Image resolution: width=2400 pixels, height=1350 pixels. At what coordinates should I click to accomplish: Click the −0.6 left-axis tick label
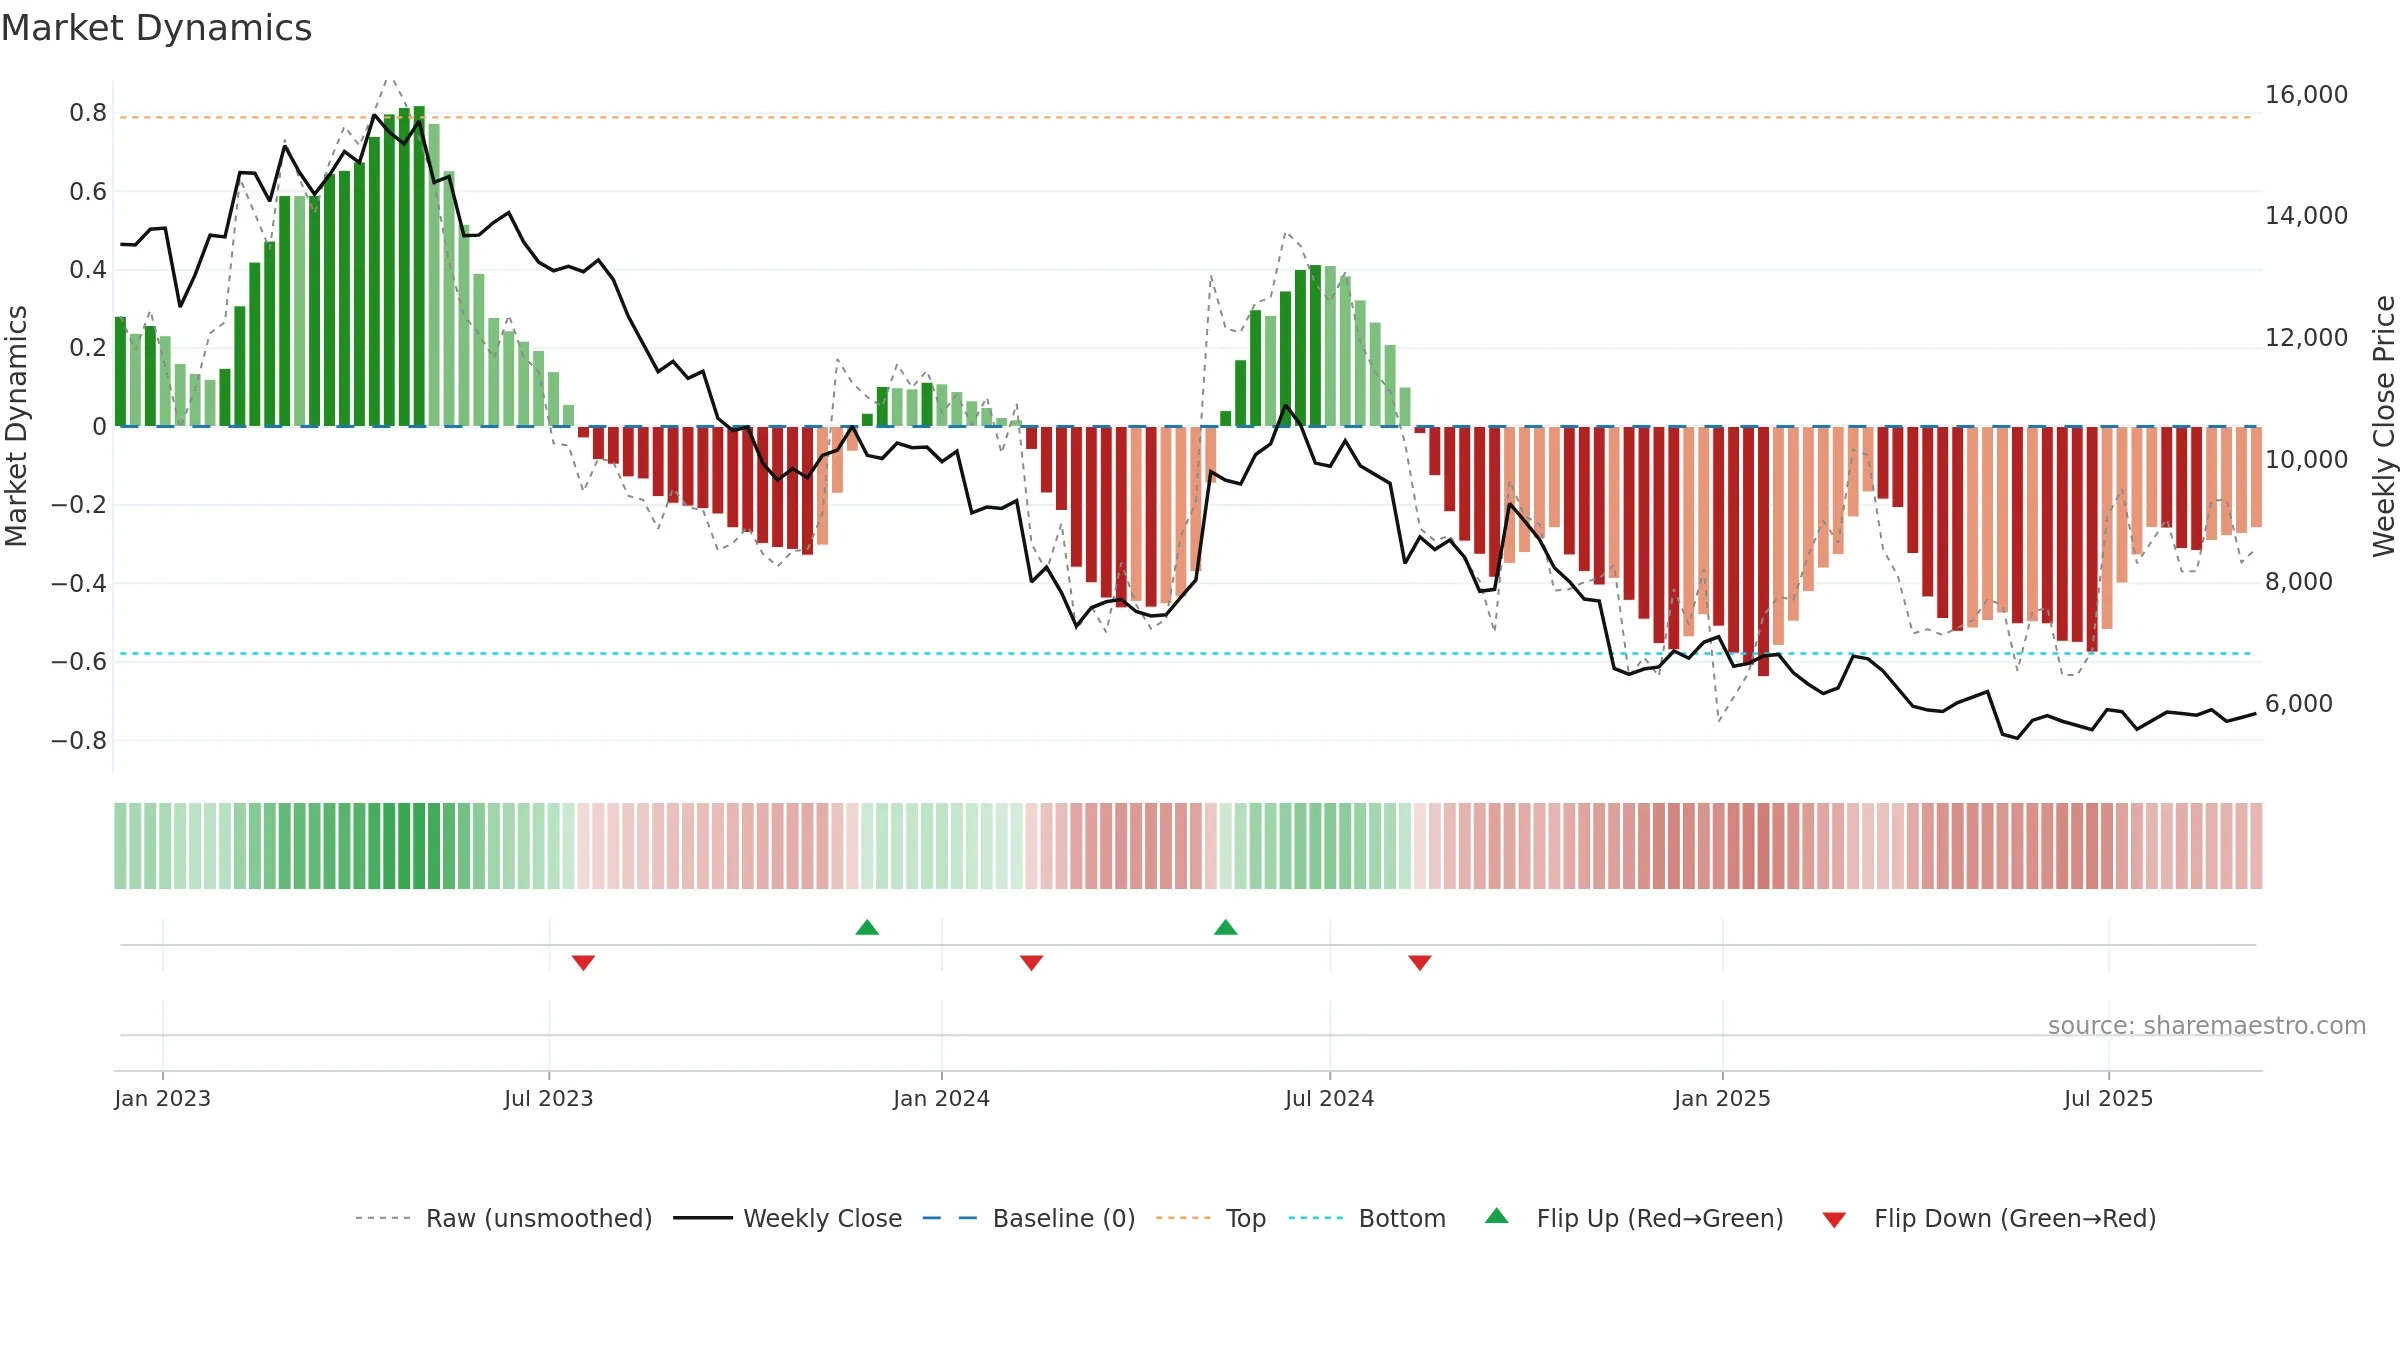point(79,662)
